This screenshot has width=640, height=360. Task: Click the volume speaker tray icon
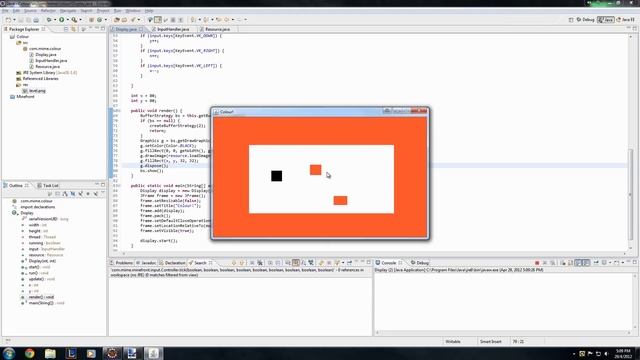pyautogui.click(x=606, y=353)
